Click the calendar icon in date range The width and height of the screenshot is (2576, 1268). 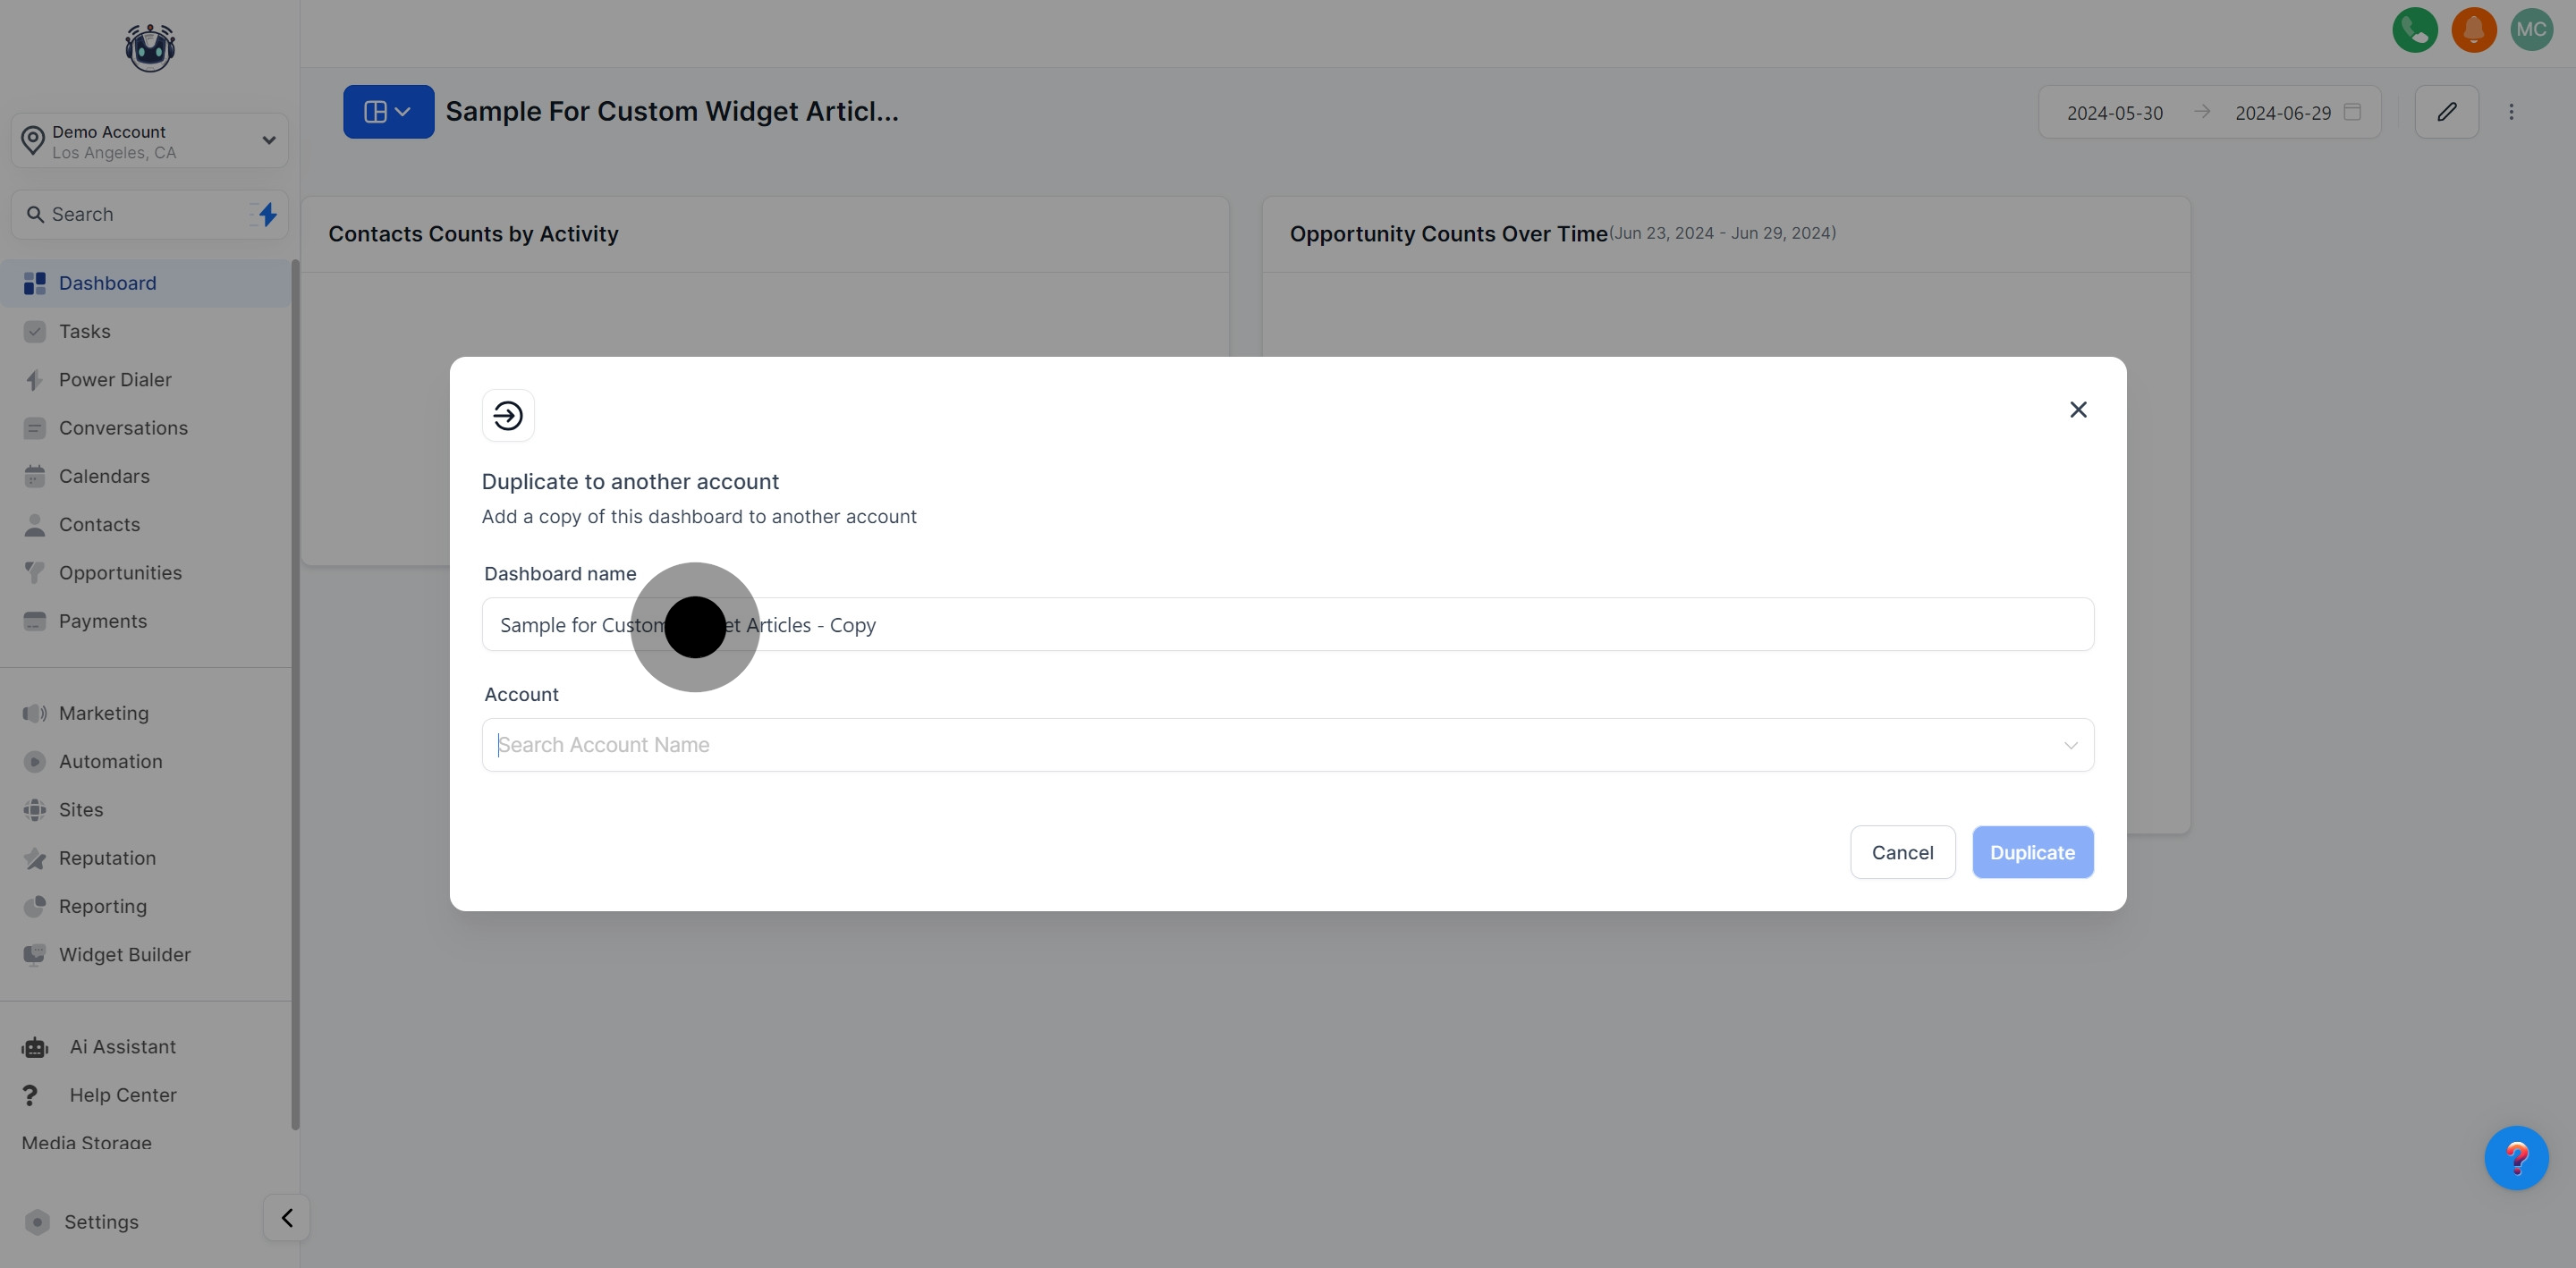click(x=2353, y=112)
